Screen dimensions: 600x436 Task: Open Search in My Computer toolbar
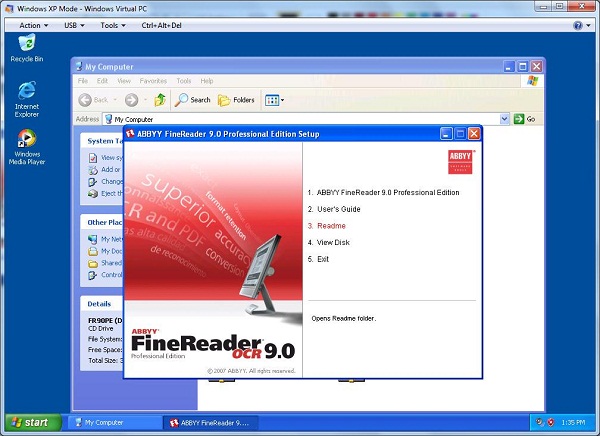click(192, 100)
